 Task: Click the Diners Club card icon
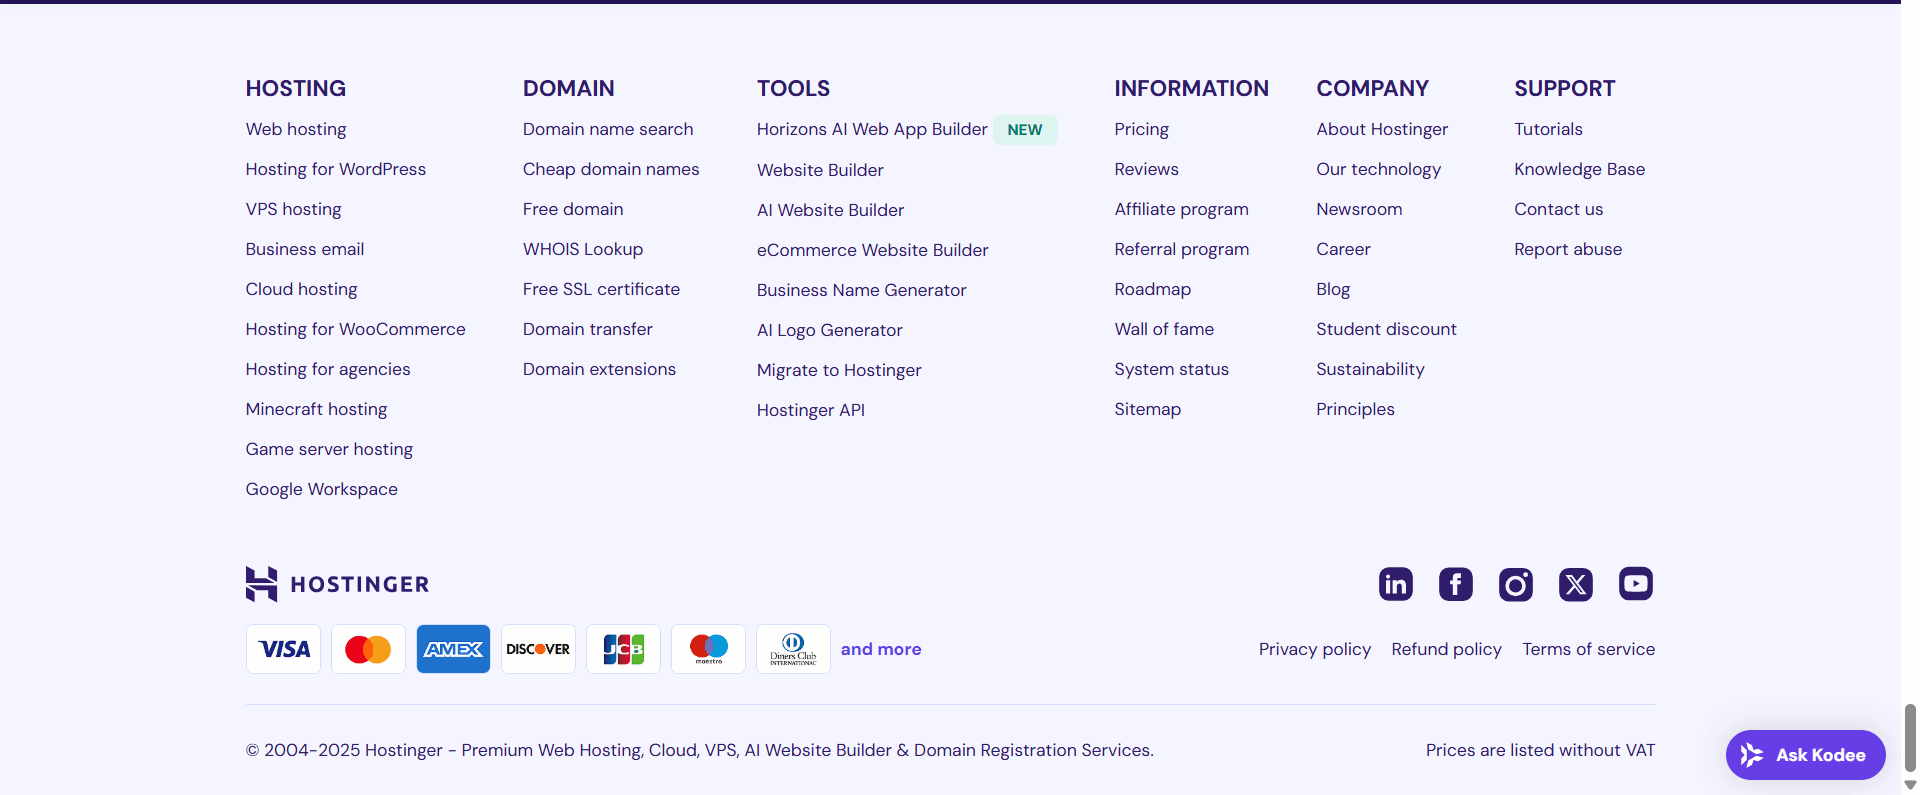[793, 649]
